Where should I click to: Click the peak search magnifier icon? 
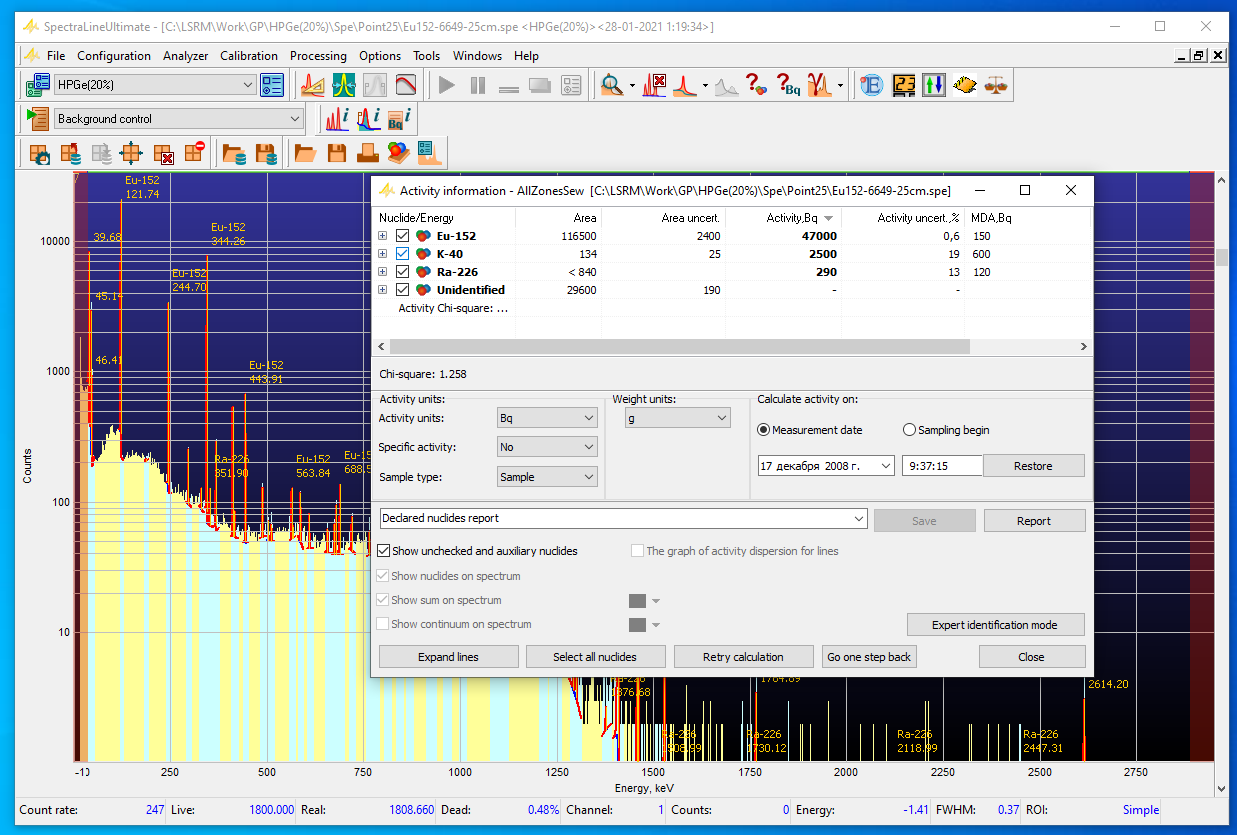coord(611,86)
